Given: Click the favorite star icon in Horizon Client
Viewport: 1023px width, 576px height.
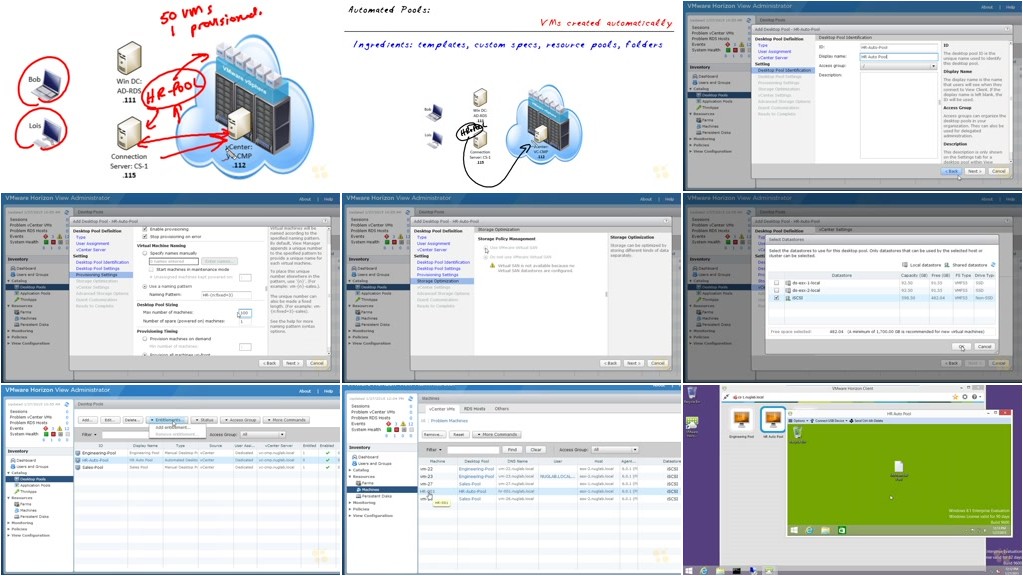Looking at the screenshot, I should (955, 397).
